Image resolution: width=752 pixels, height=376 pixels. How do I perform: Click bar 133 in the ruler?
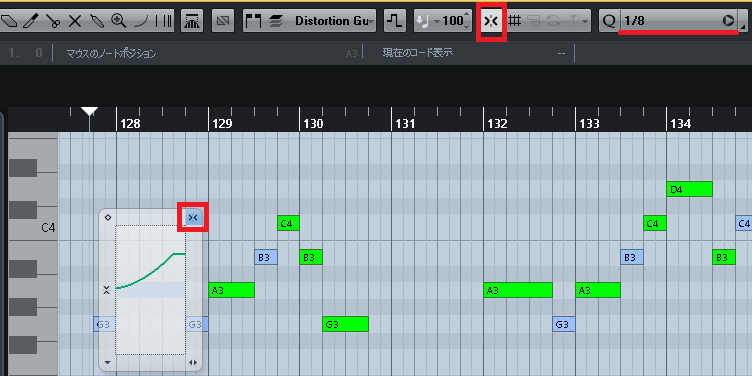click(589, 124)
